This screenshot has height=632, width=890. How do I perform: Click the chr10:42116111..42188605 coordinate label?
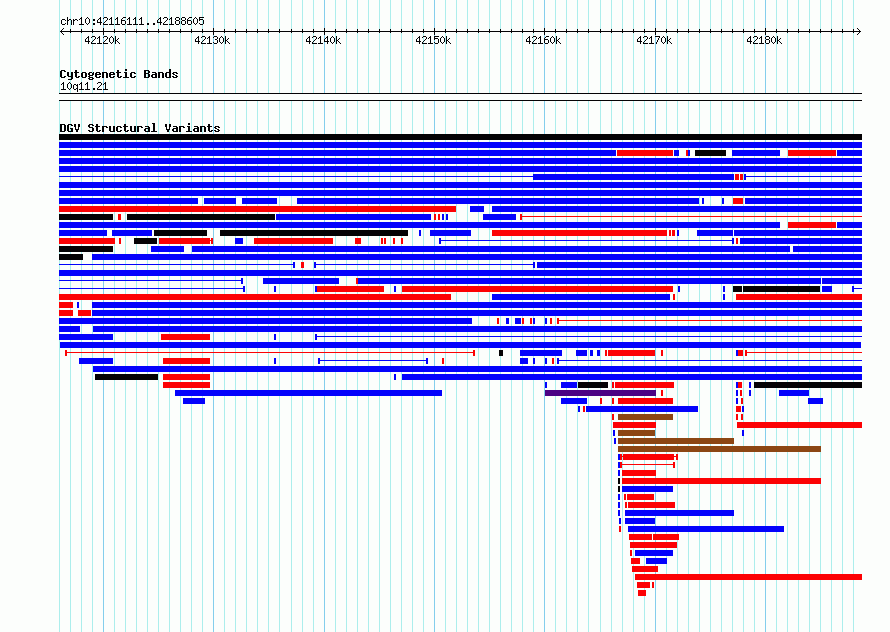point(132,21)
